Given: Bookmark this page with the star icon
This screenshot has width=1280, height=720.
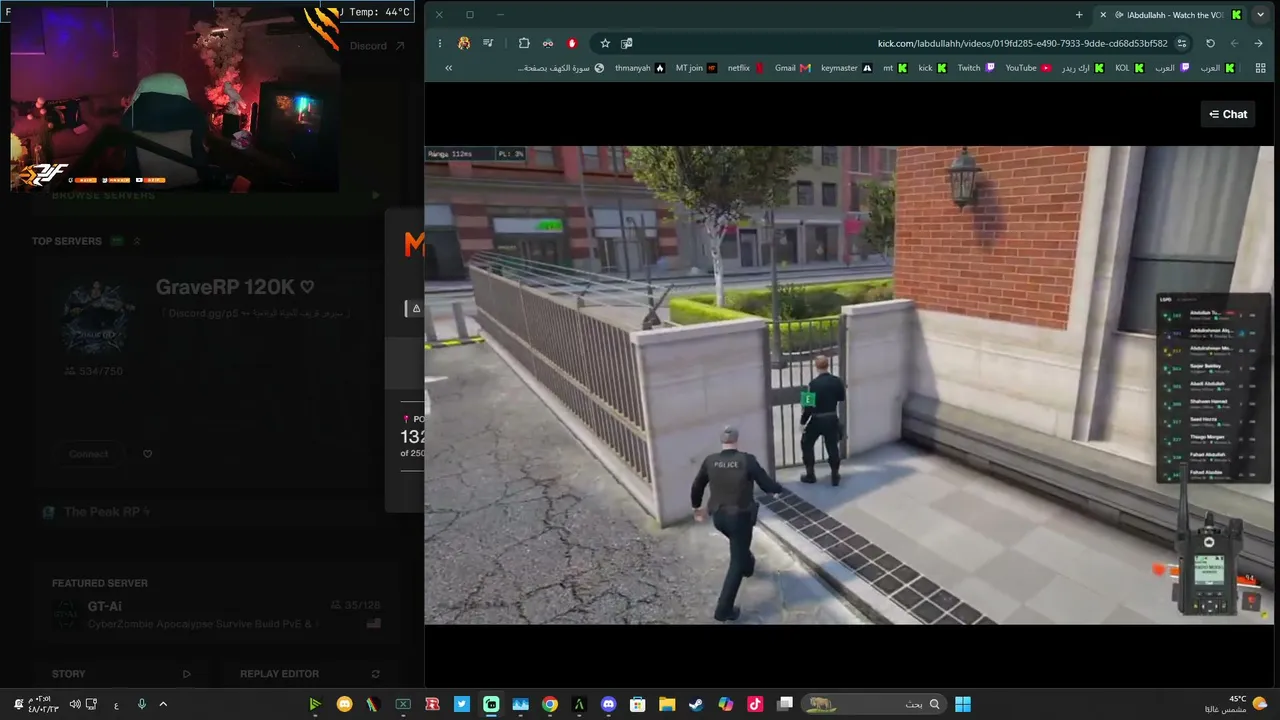Looking at the screenshot, I should [605, 43].
